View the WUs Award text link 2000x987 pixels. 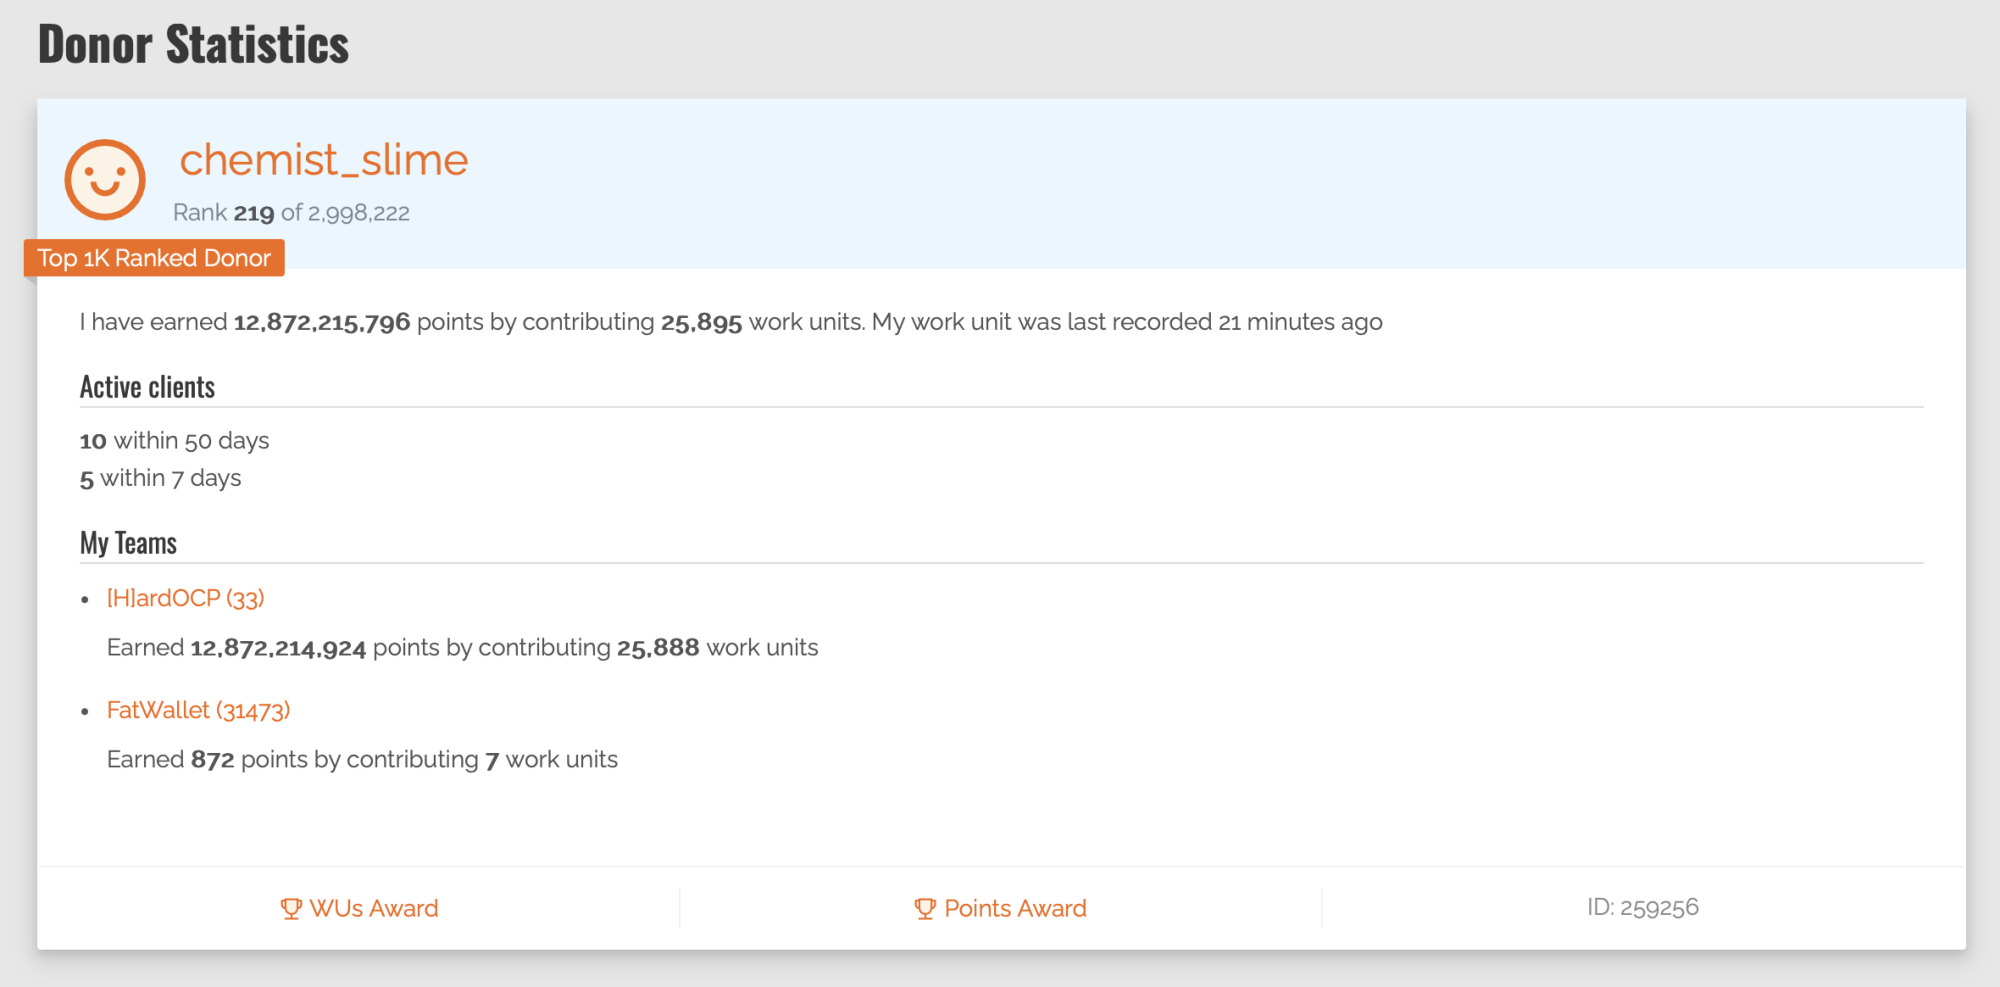tap(373, 908)
